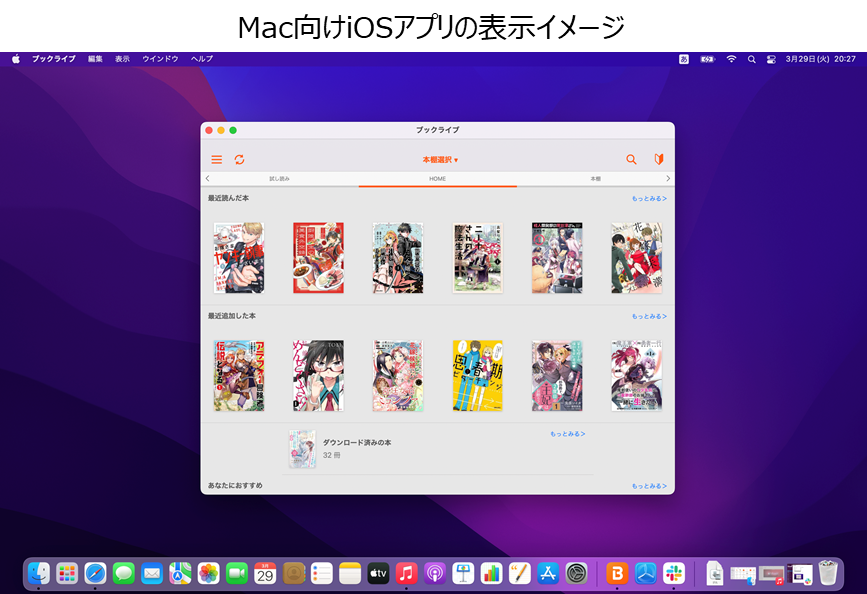Screen dimensions: 867x594
Task: Click the green zoom window button
Action: point(233,131)
